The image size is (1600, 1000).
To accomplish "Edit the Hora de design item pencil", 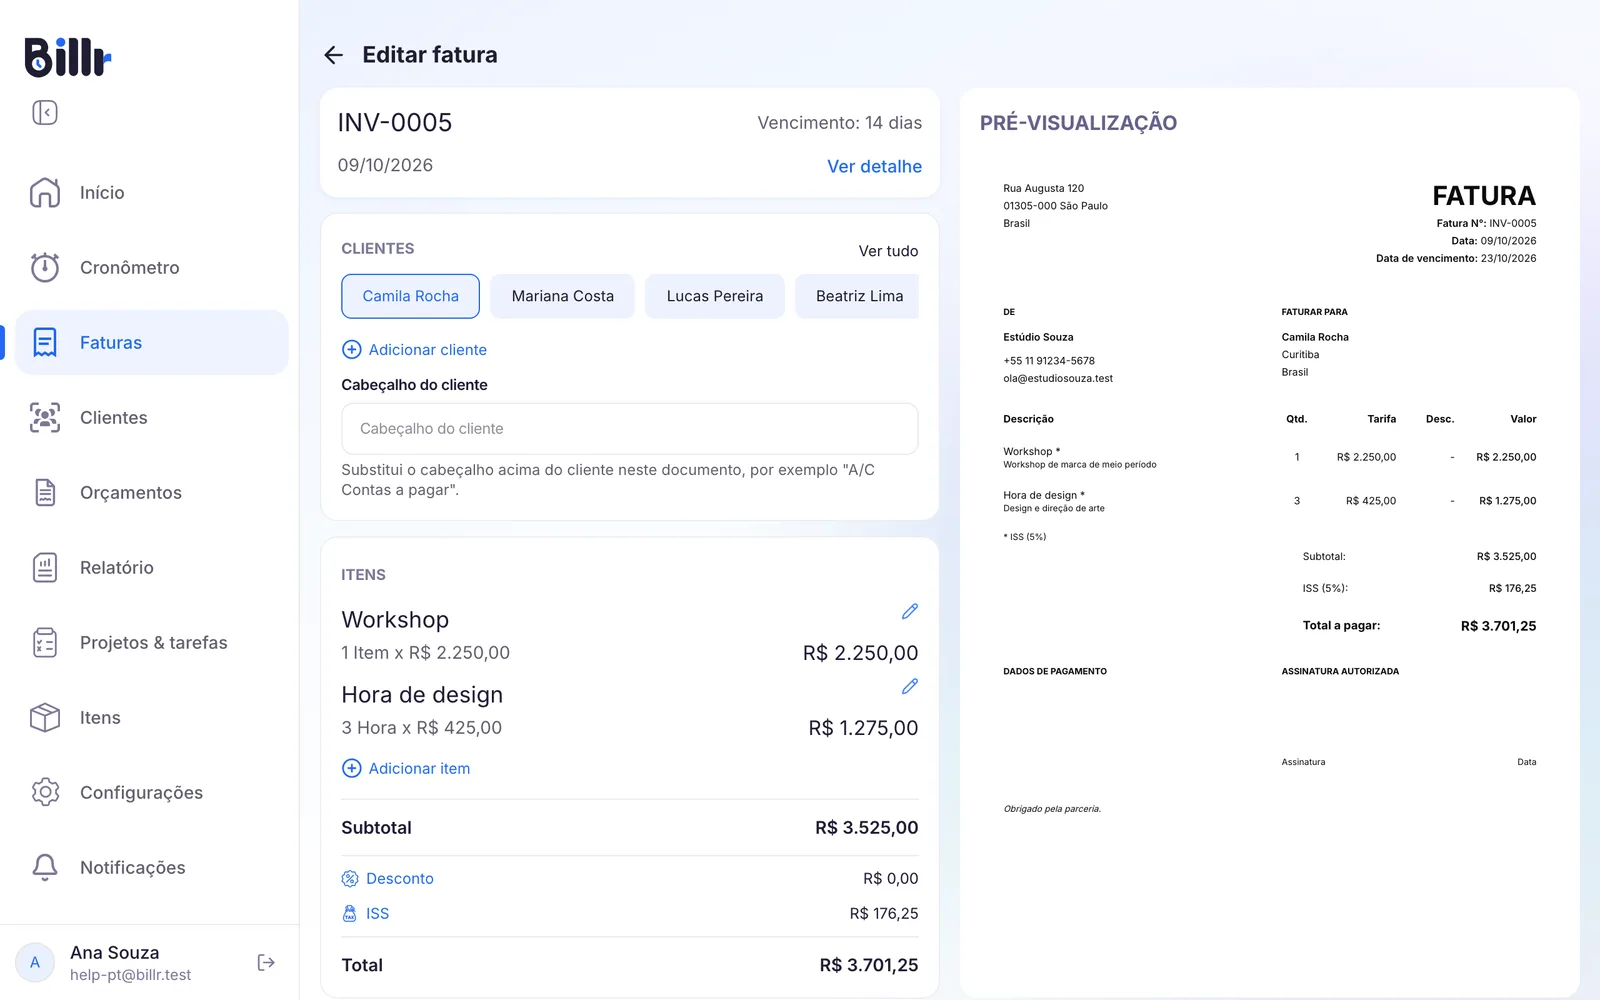I will pyautogui.click(x=910, y=686).
